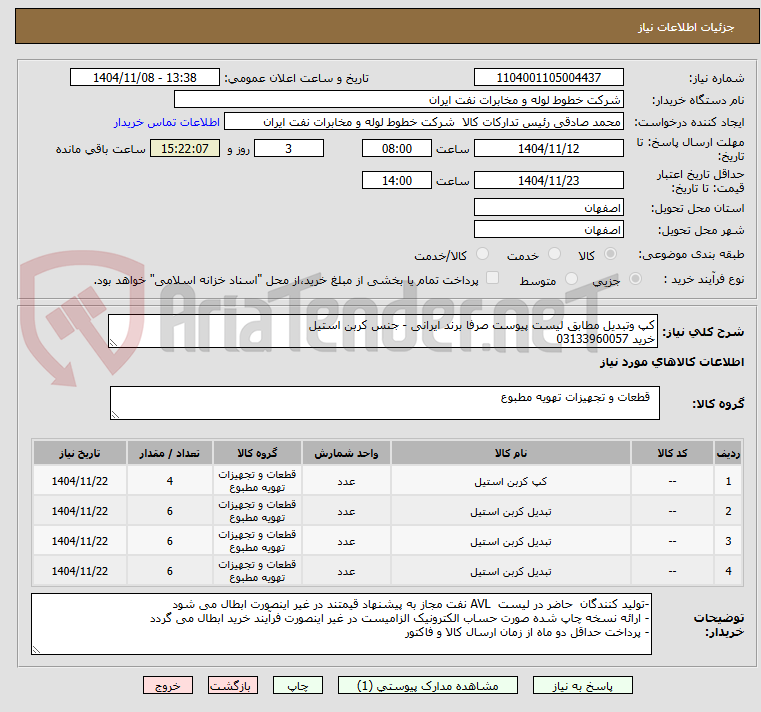Click the goods group text area
The width and height of the screenshot is (761, 712).
(384, 403)
